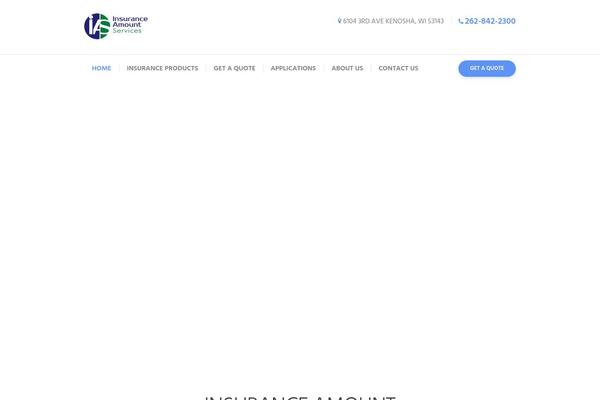
Task: Open the Insurance Products menu
Action: [x=162, y=68]
